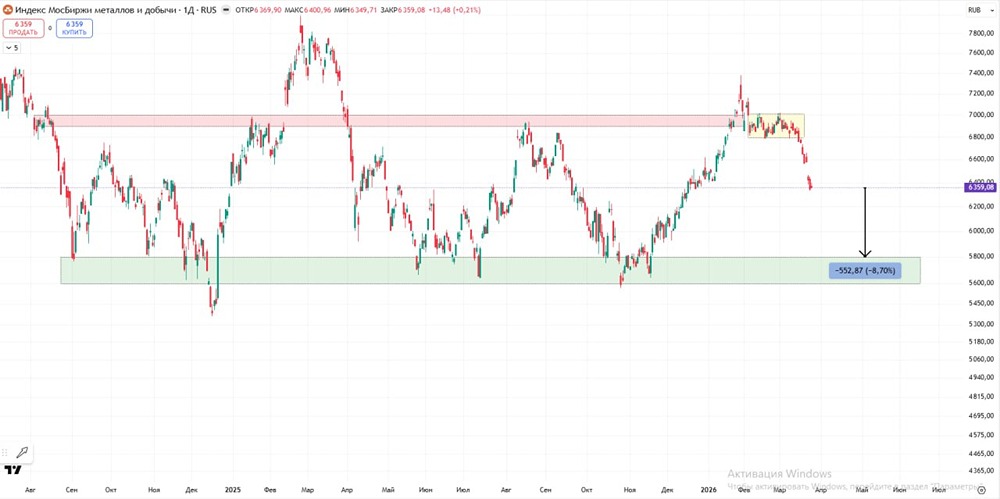Click 4465,00 on the price axis
Viewport: 1000px width, 499px height.
[981, 453]
